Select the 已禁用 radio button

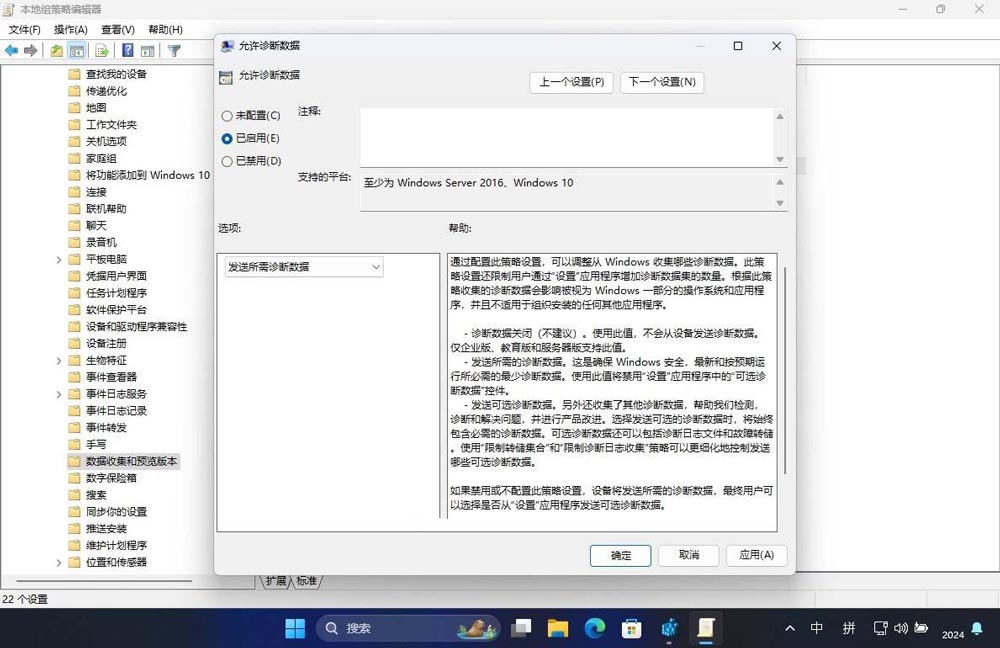pos(226,161)
